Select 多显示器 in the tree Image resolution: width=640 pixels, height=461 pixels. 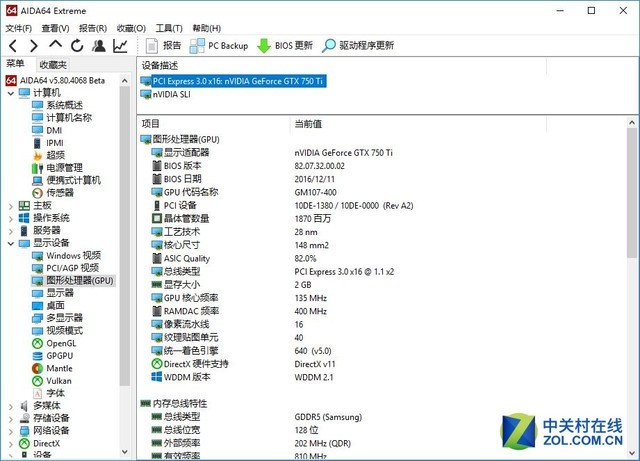tap(58, 318)
